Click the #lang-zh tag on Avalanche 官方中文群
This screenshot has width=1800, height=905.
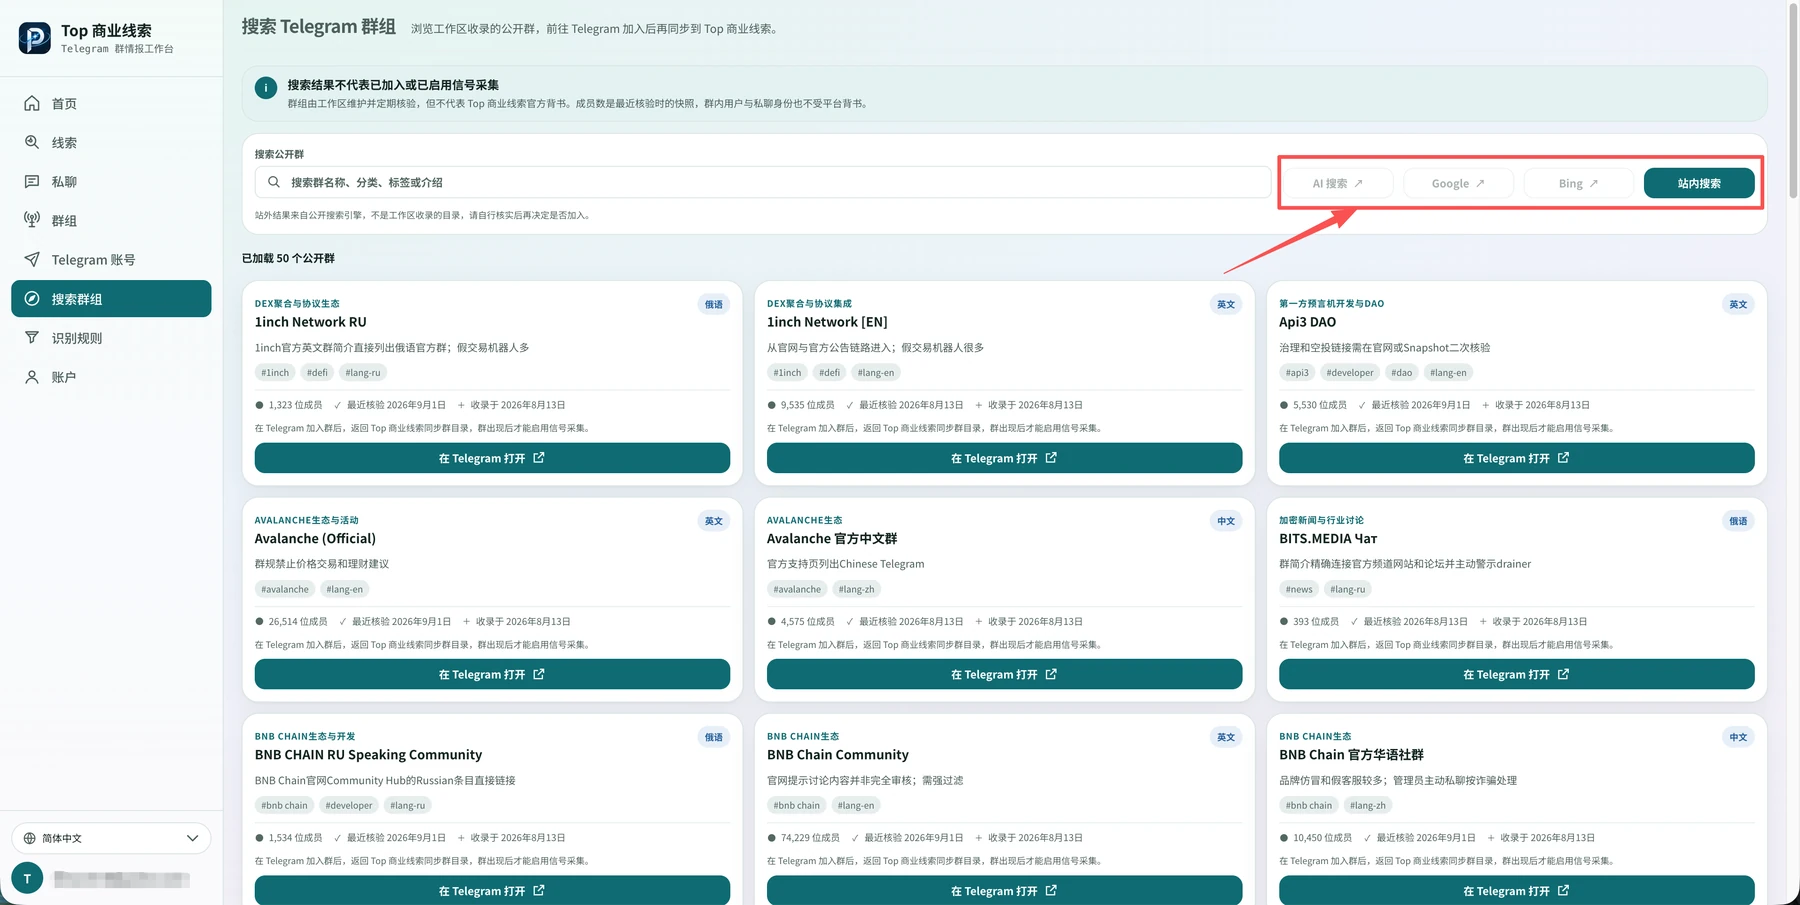(x=856, y=589)
